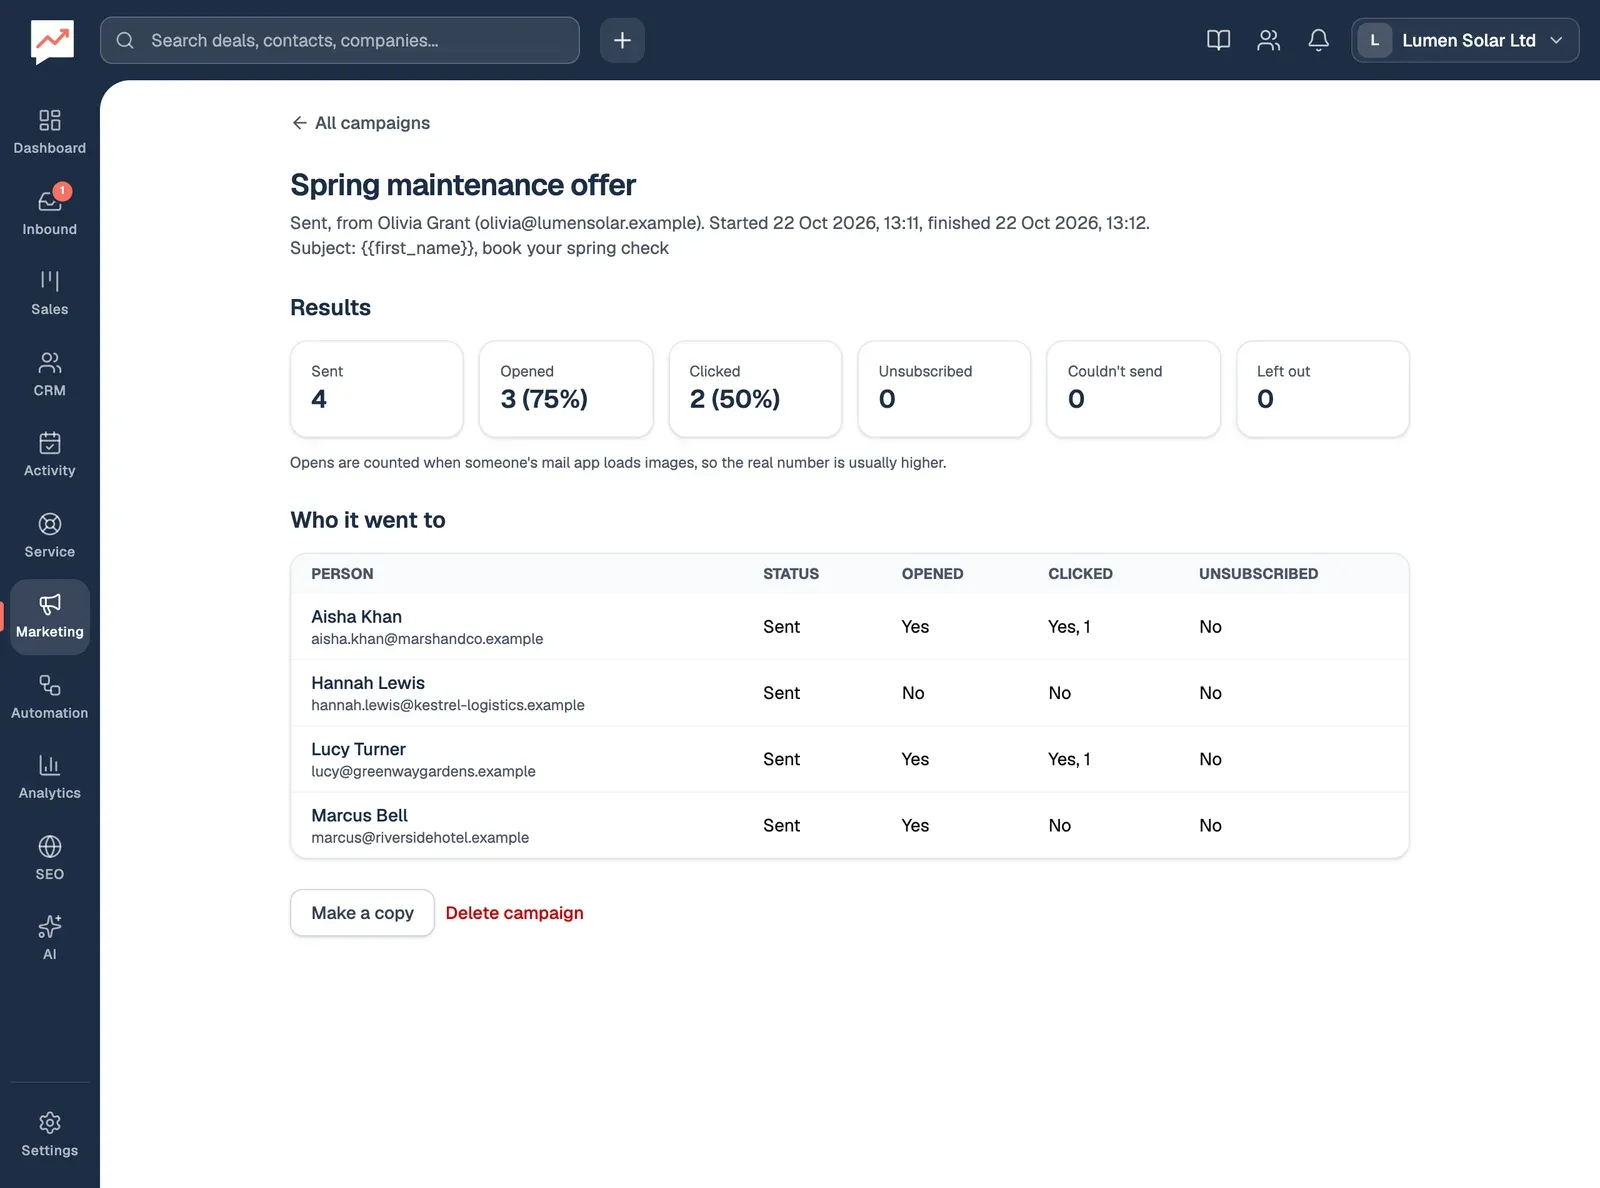Open the Analytics charts section
The image size is (1600, 1188).
tap(50, 778)
